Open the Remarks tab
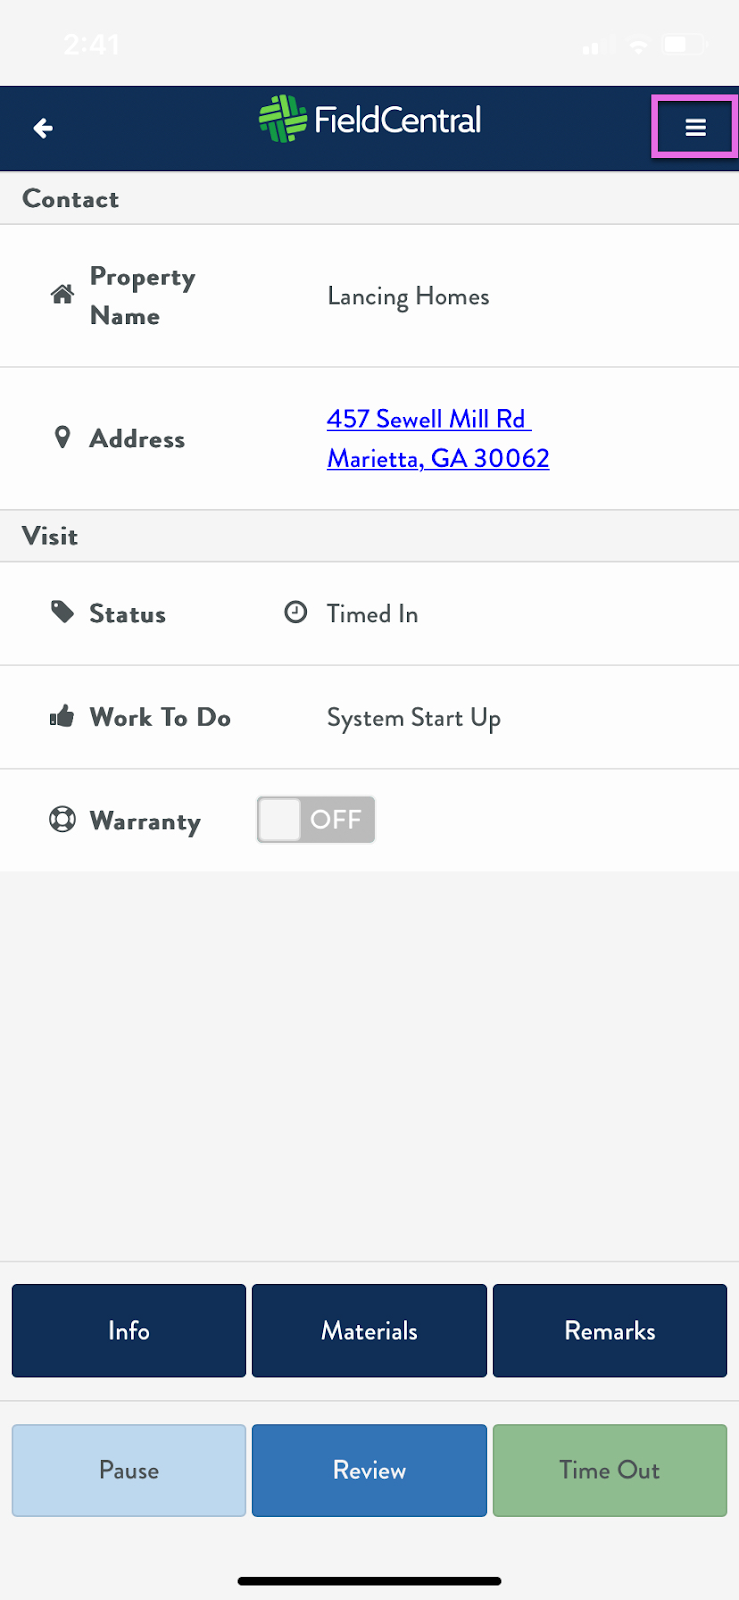The width and height of the screenshot is (739, 1600). click(610, 1331)
